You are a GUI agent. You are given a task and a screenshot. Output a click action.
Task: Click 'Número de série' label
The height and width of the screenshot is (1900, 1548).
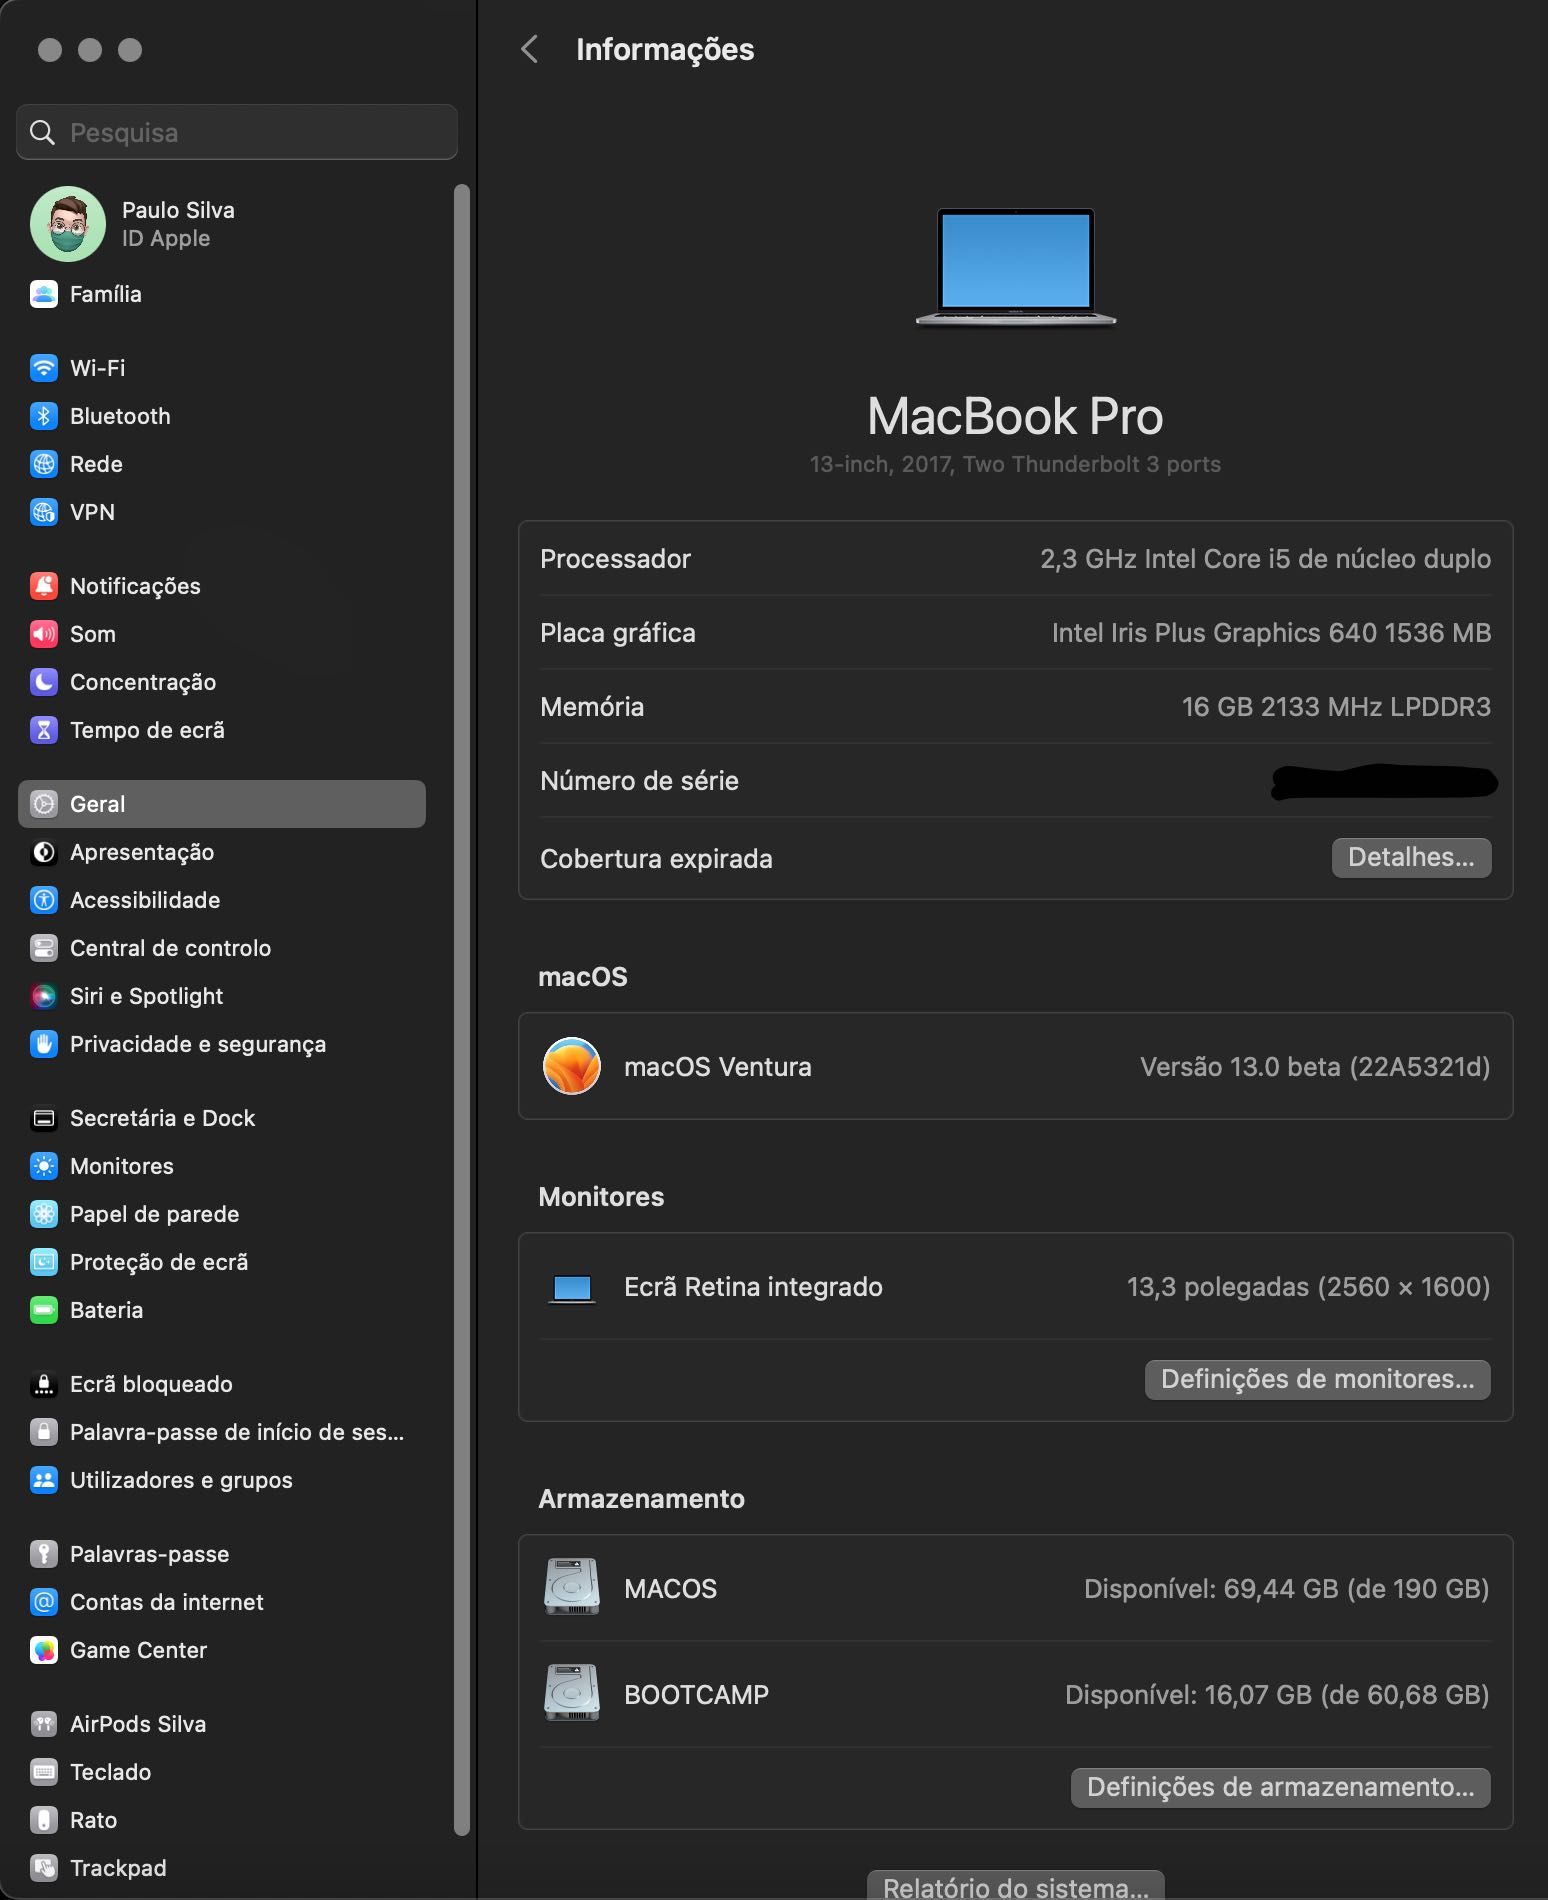click(639, 781)
